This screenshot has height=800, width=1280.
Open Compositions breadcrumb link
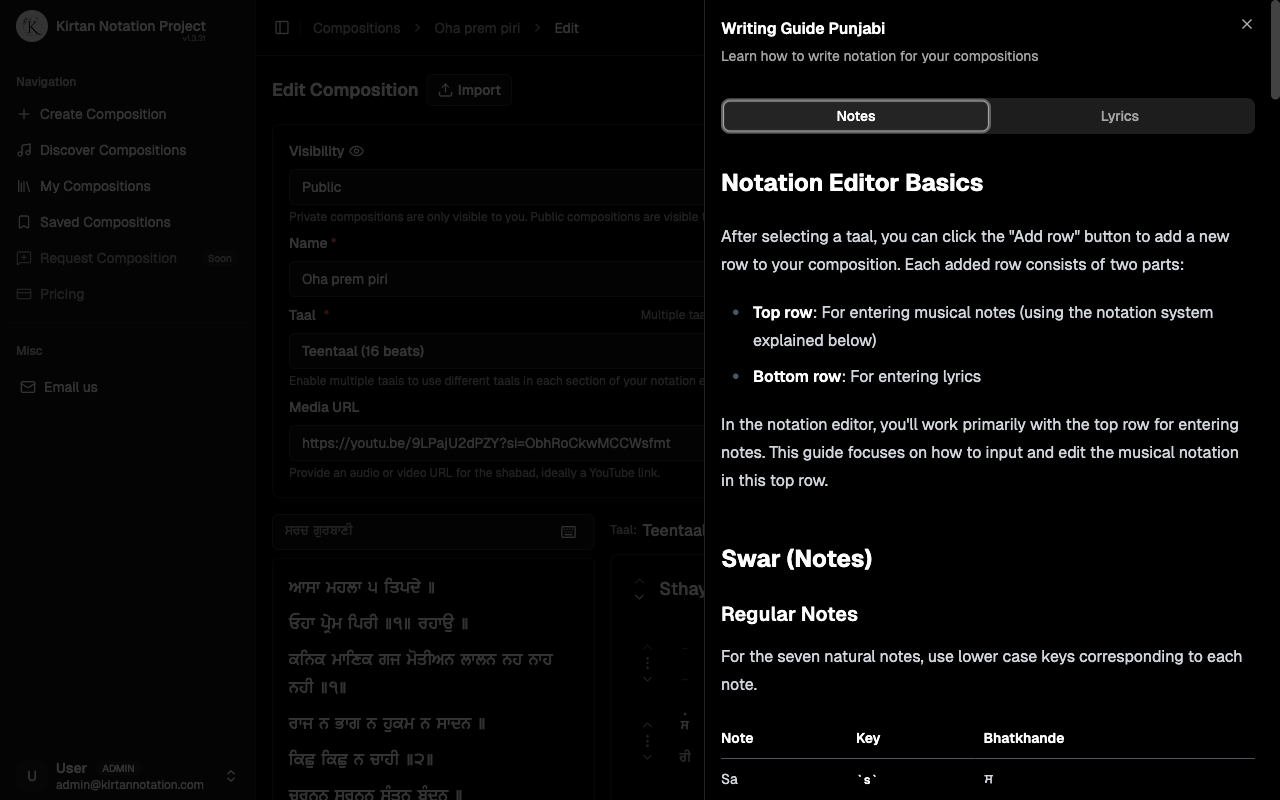[356, 28]
